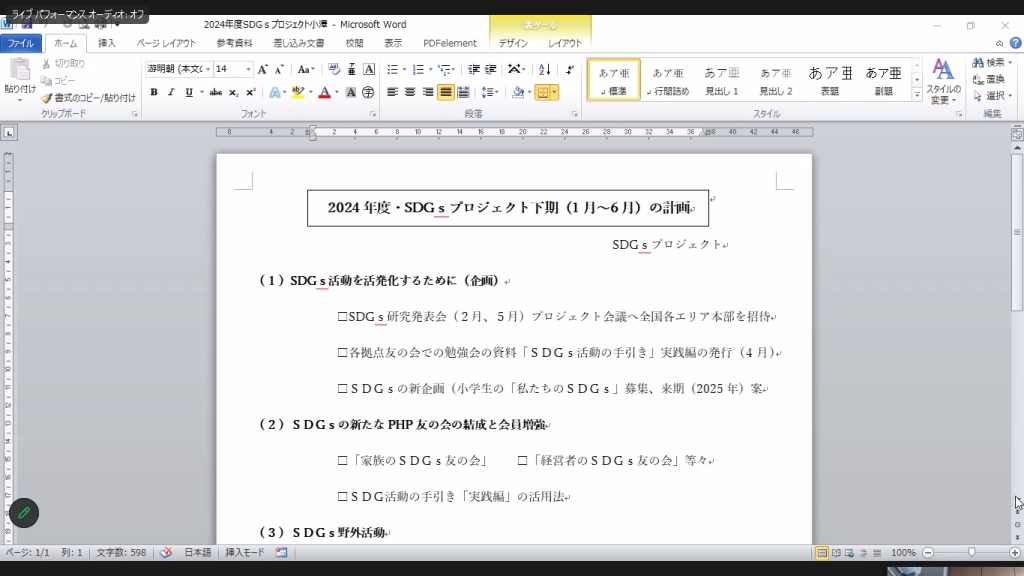Screen dimensions: 1024x576
Task: Toggle Bold formatting
Action: [154, 92]
